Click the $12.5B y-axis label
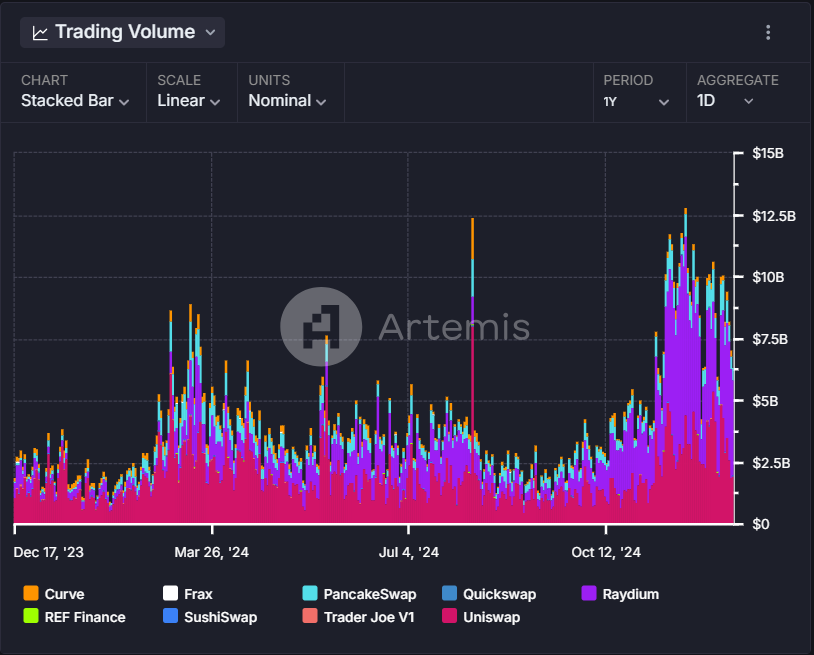This screenshot has height=655, width=814. pos(774,216)
